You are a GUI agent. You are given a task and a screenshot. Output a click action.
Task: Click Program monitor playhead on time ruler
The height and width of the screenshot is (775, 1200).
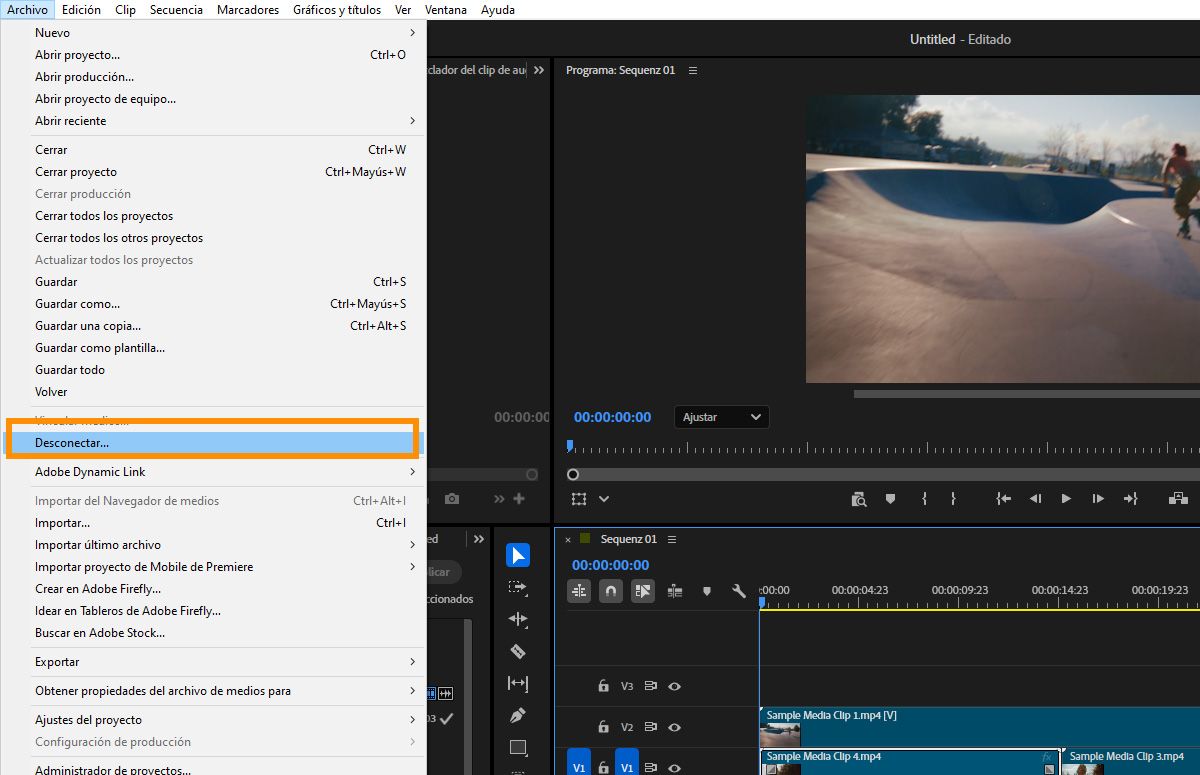pos(570,446)
